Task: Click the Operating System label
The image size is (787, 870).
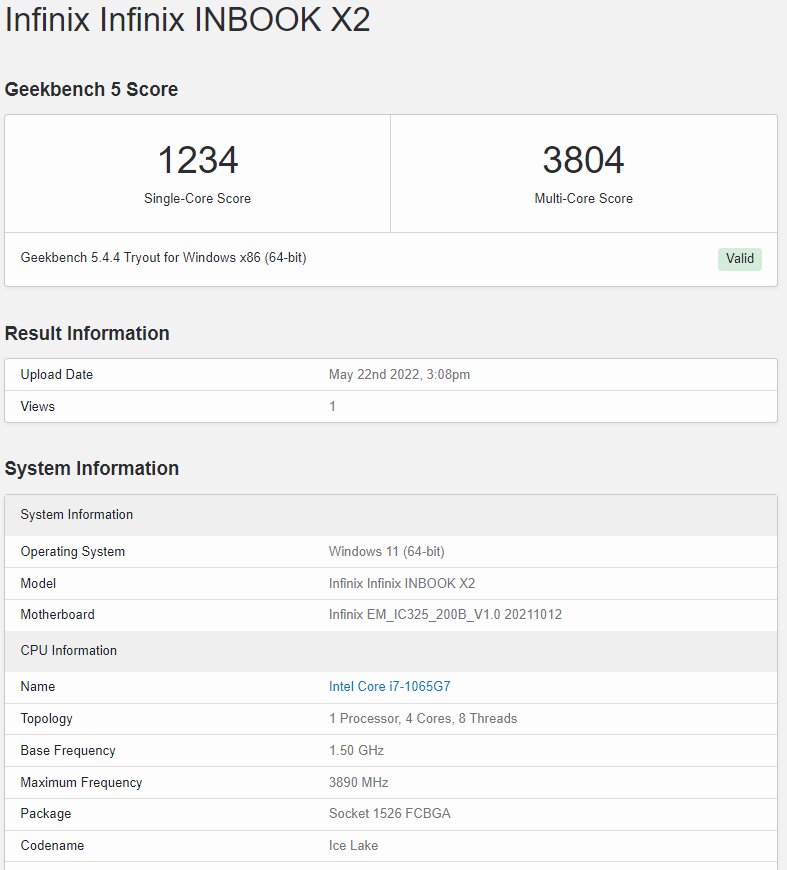Action: (73, 552)
